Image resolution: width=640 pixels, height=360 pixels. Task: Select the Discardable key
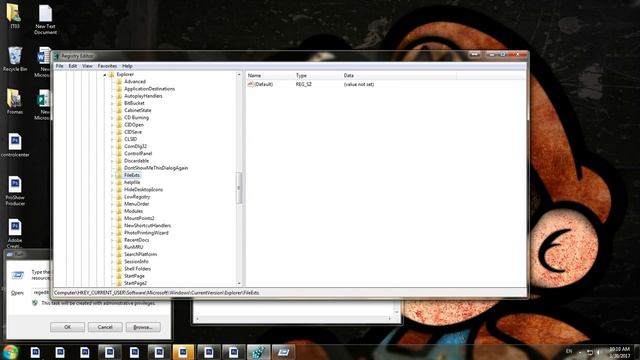click(136, 161)
